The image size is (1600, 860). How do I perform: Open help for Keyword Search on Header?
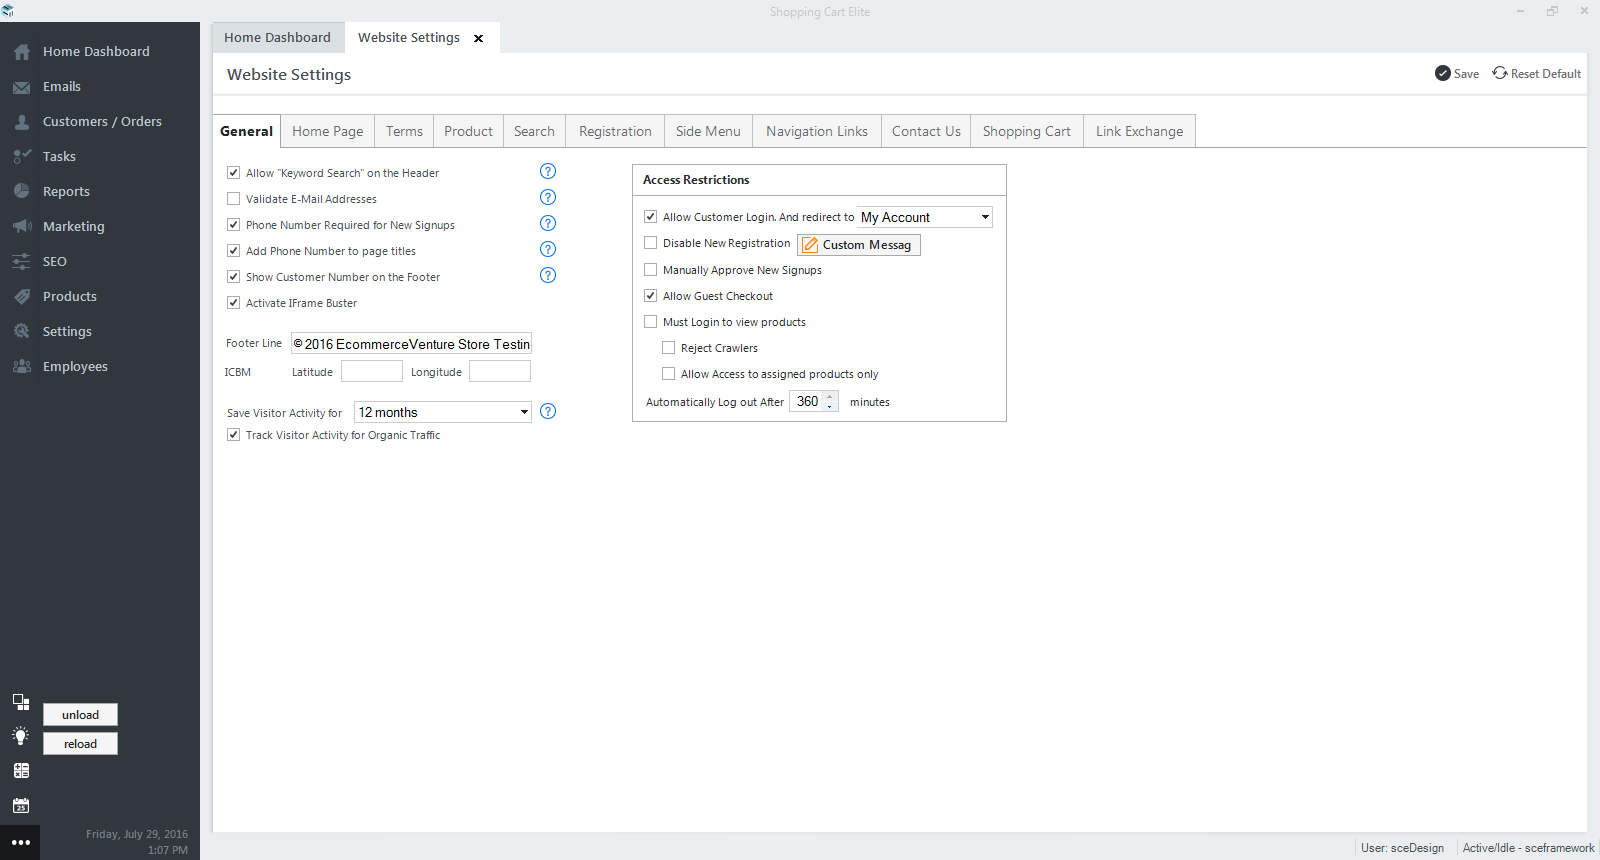[x=548, y=171]
